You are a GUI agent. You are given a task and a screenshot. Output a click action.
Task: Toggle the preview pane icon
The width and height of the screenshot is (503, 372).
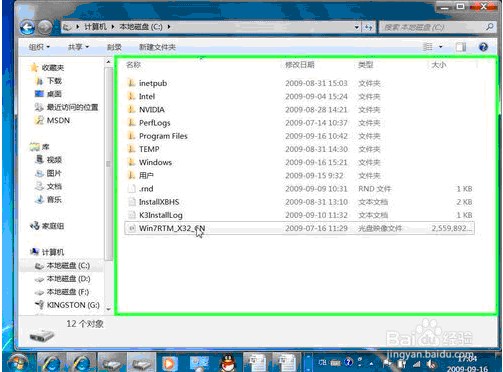pyautogui.click(x=461, y=47)
